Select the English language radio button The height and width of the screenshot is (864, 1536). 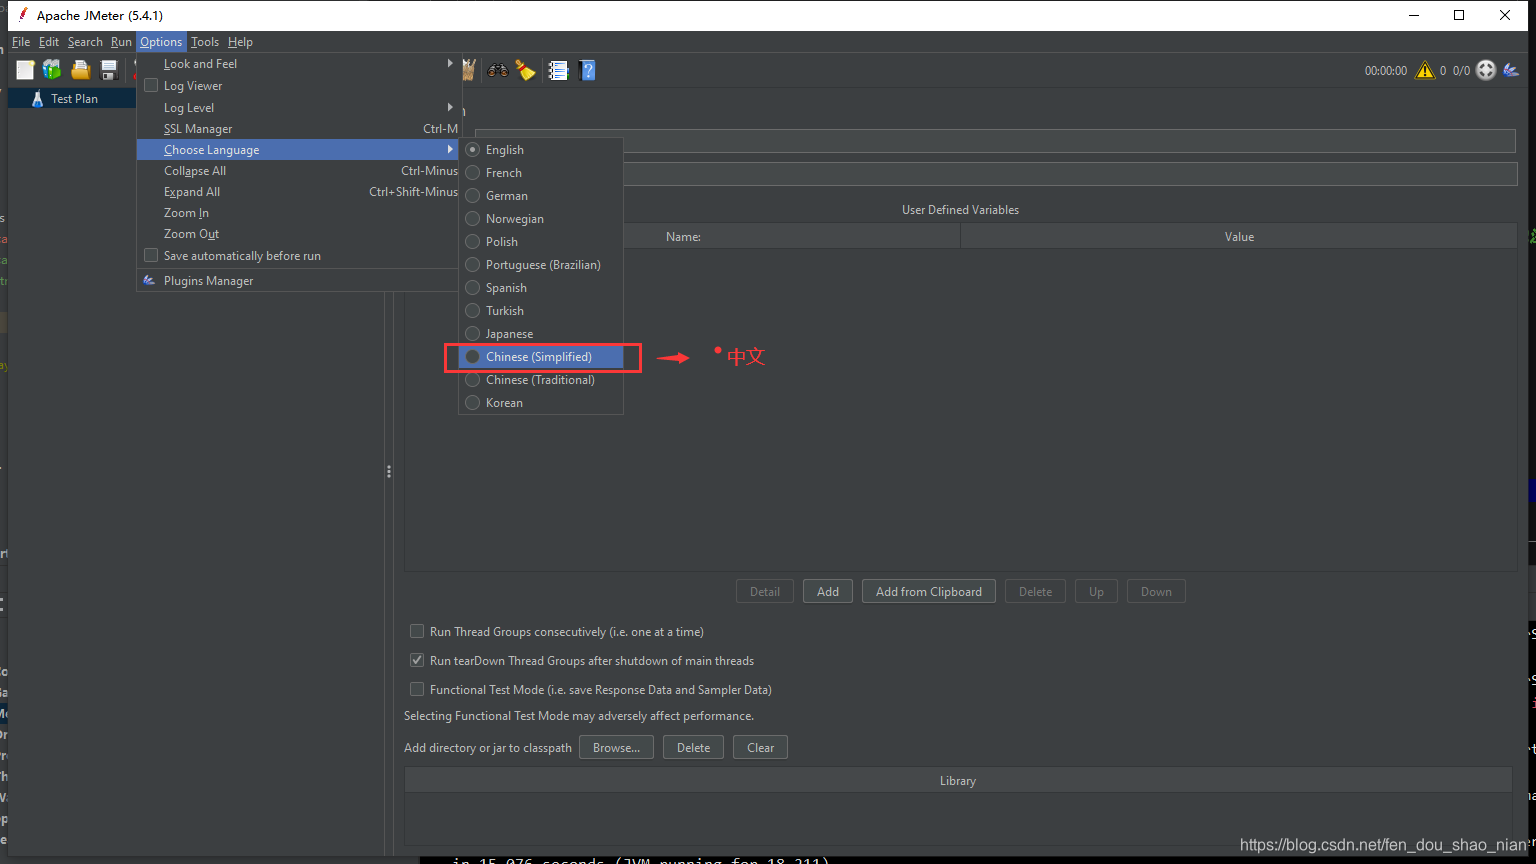(473, 150)
